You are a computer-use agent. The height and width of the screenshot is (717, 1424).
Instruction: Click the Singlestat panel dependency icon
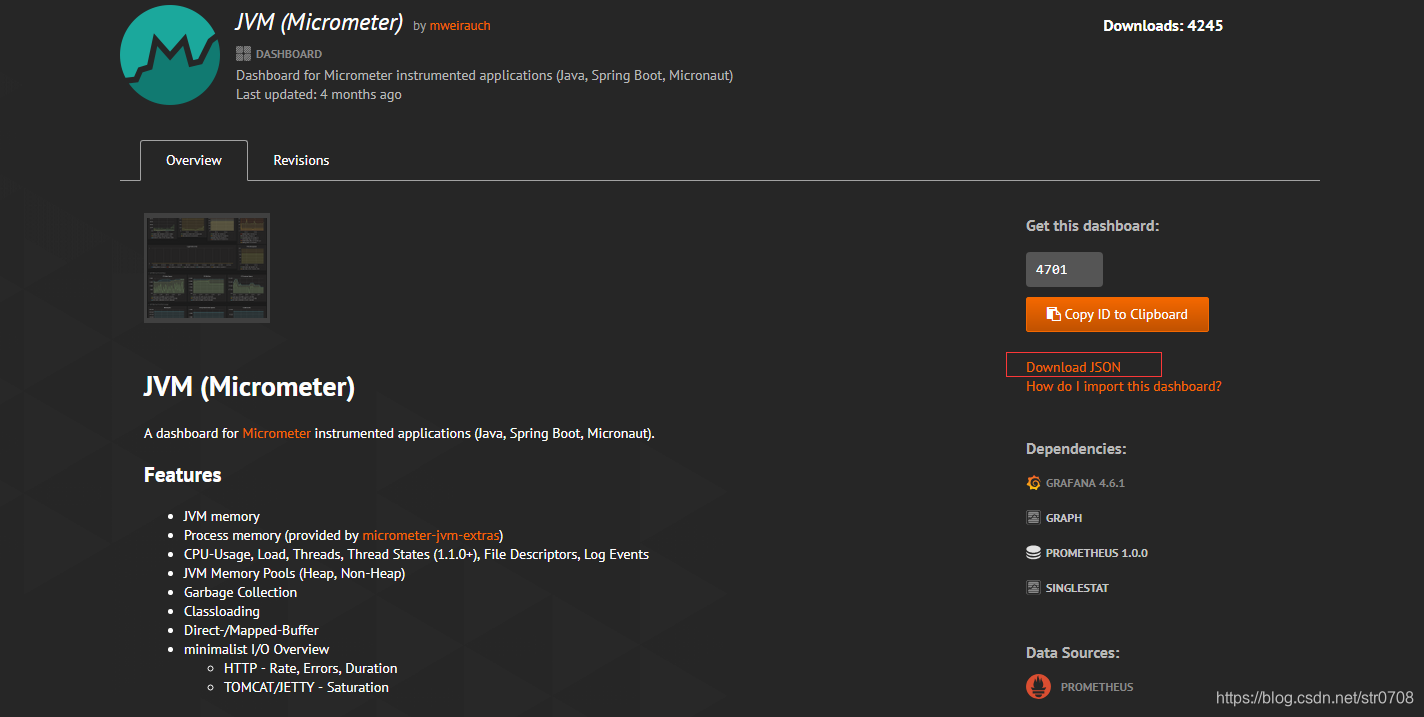(1034, 588)
